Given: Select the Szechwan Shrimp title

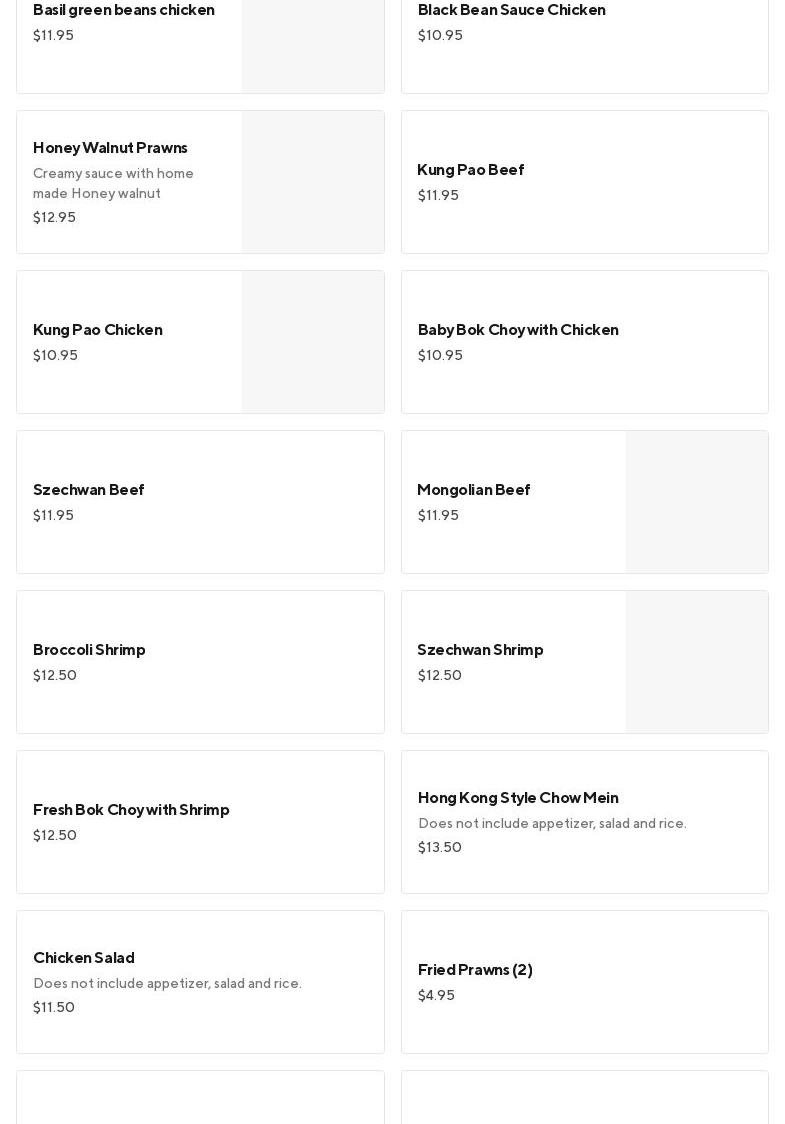Looking at the screenshot, I should (x=480, y=650).
